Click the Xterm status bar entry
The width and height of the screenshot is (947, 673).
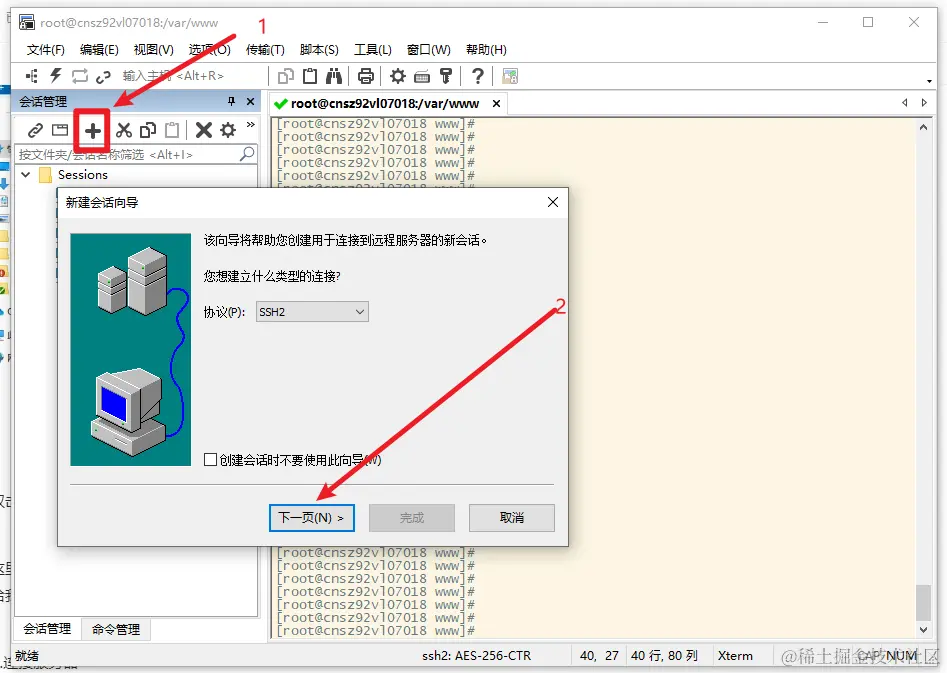pyautogui.click(x=735, y=655)
